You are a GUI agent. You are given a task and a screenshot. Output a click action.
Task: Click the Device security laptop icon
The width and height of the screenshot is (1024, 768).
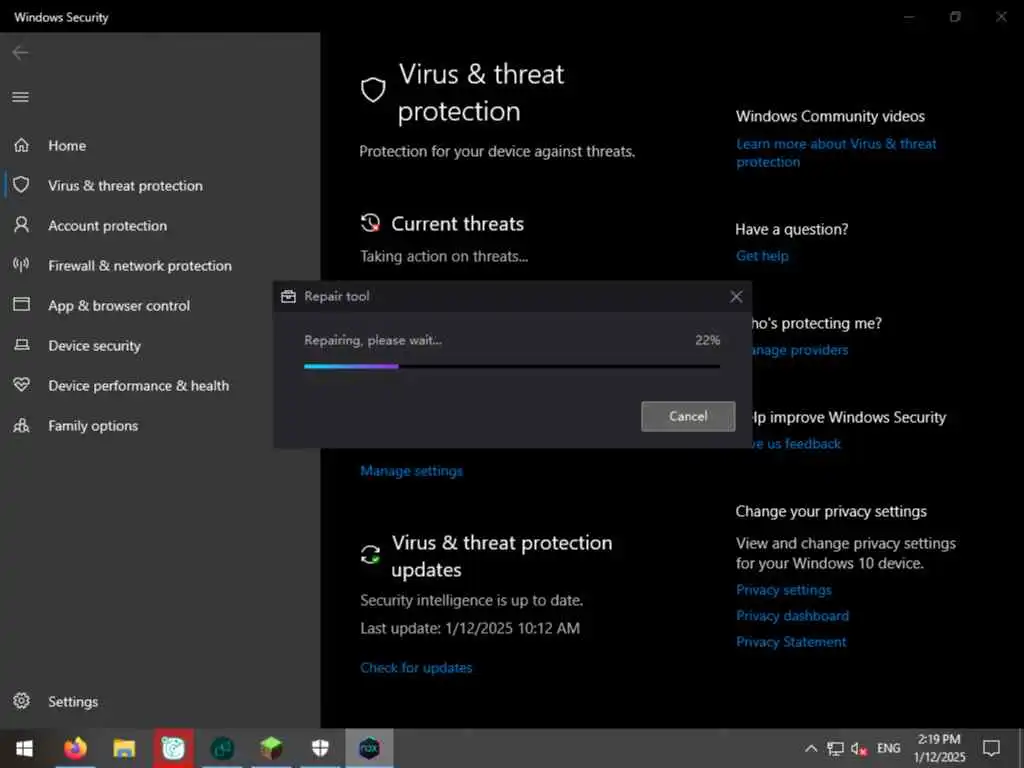pyautogui.click(x=22, y=344)
